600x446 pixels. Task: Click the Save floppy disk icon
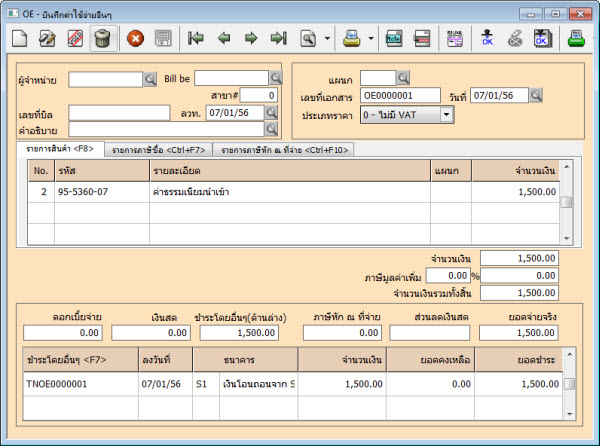click(x=163, y=38)
